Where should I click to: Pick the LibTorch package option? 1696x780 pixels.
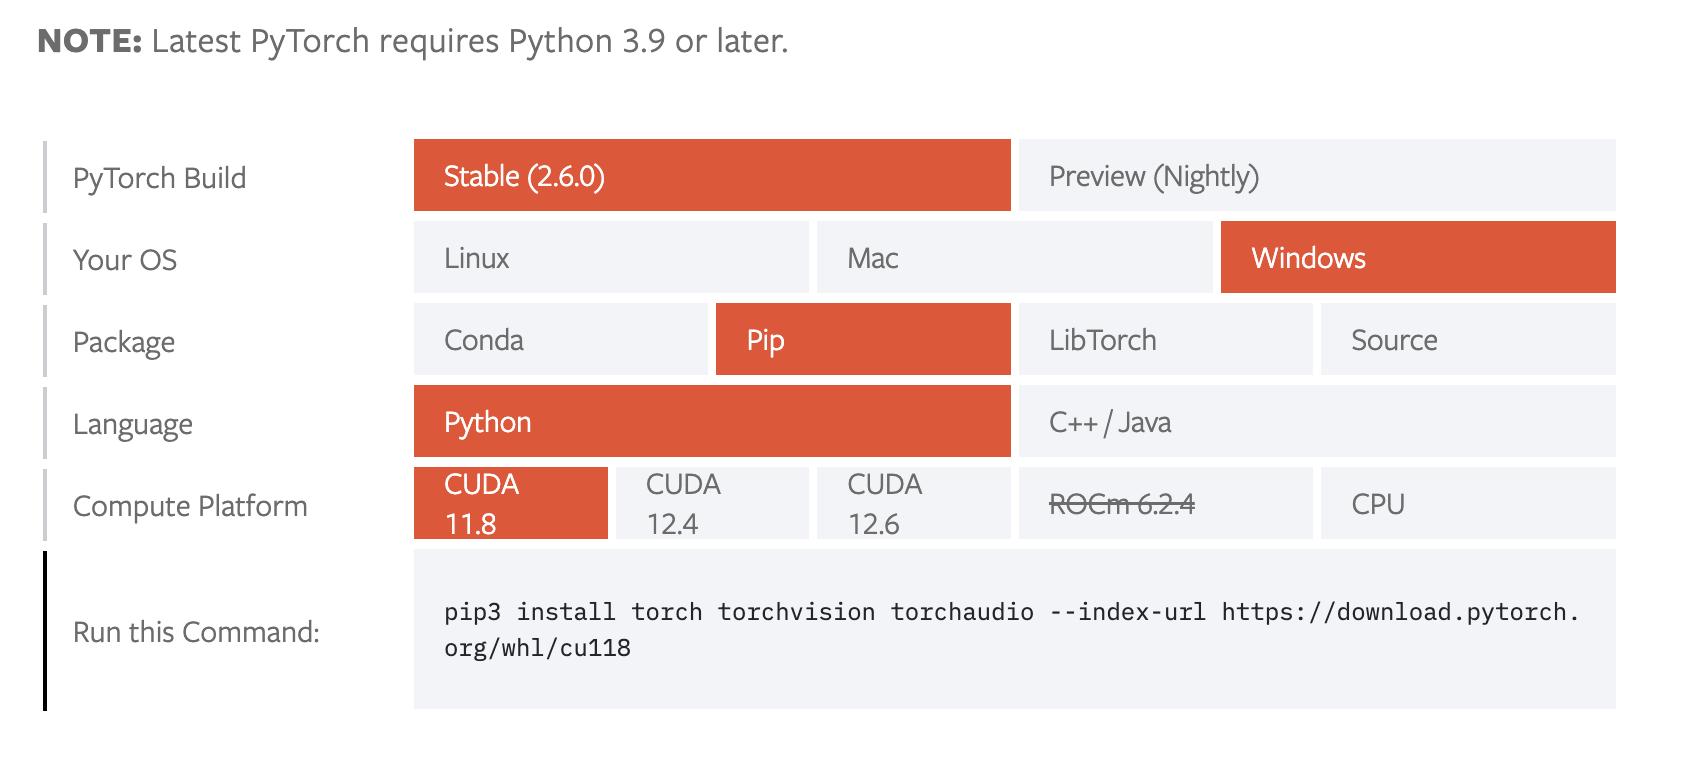coord(1165,340)
